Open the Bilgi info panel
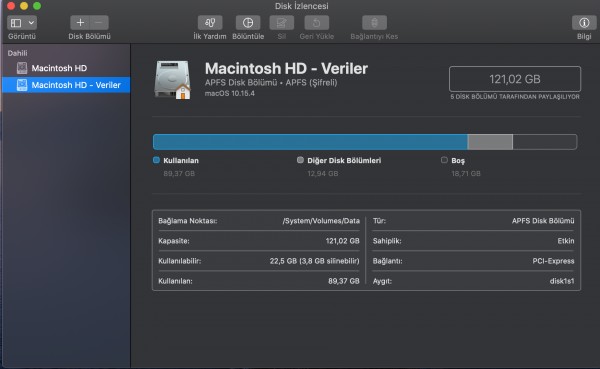 pos(584,23)
